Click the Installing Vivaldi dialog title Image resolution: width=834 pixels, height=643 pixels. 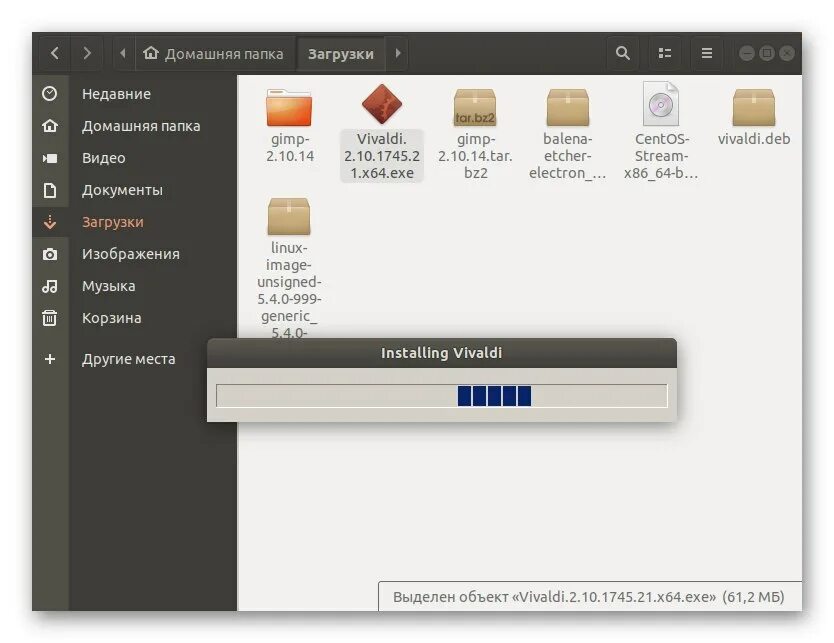(441, 353)
